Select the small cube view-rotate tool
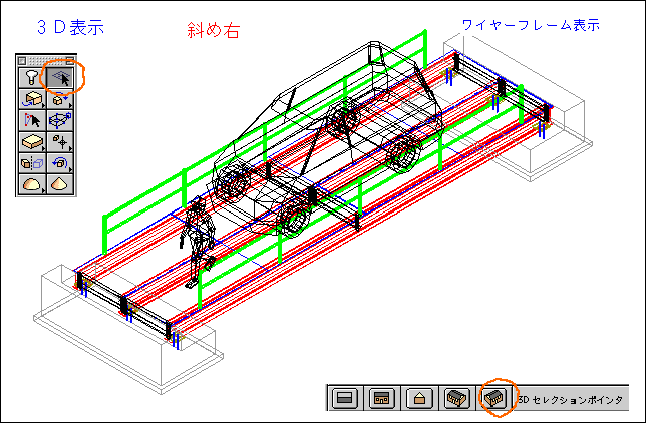646x423 pixels. pos(60,99)
